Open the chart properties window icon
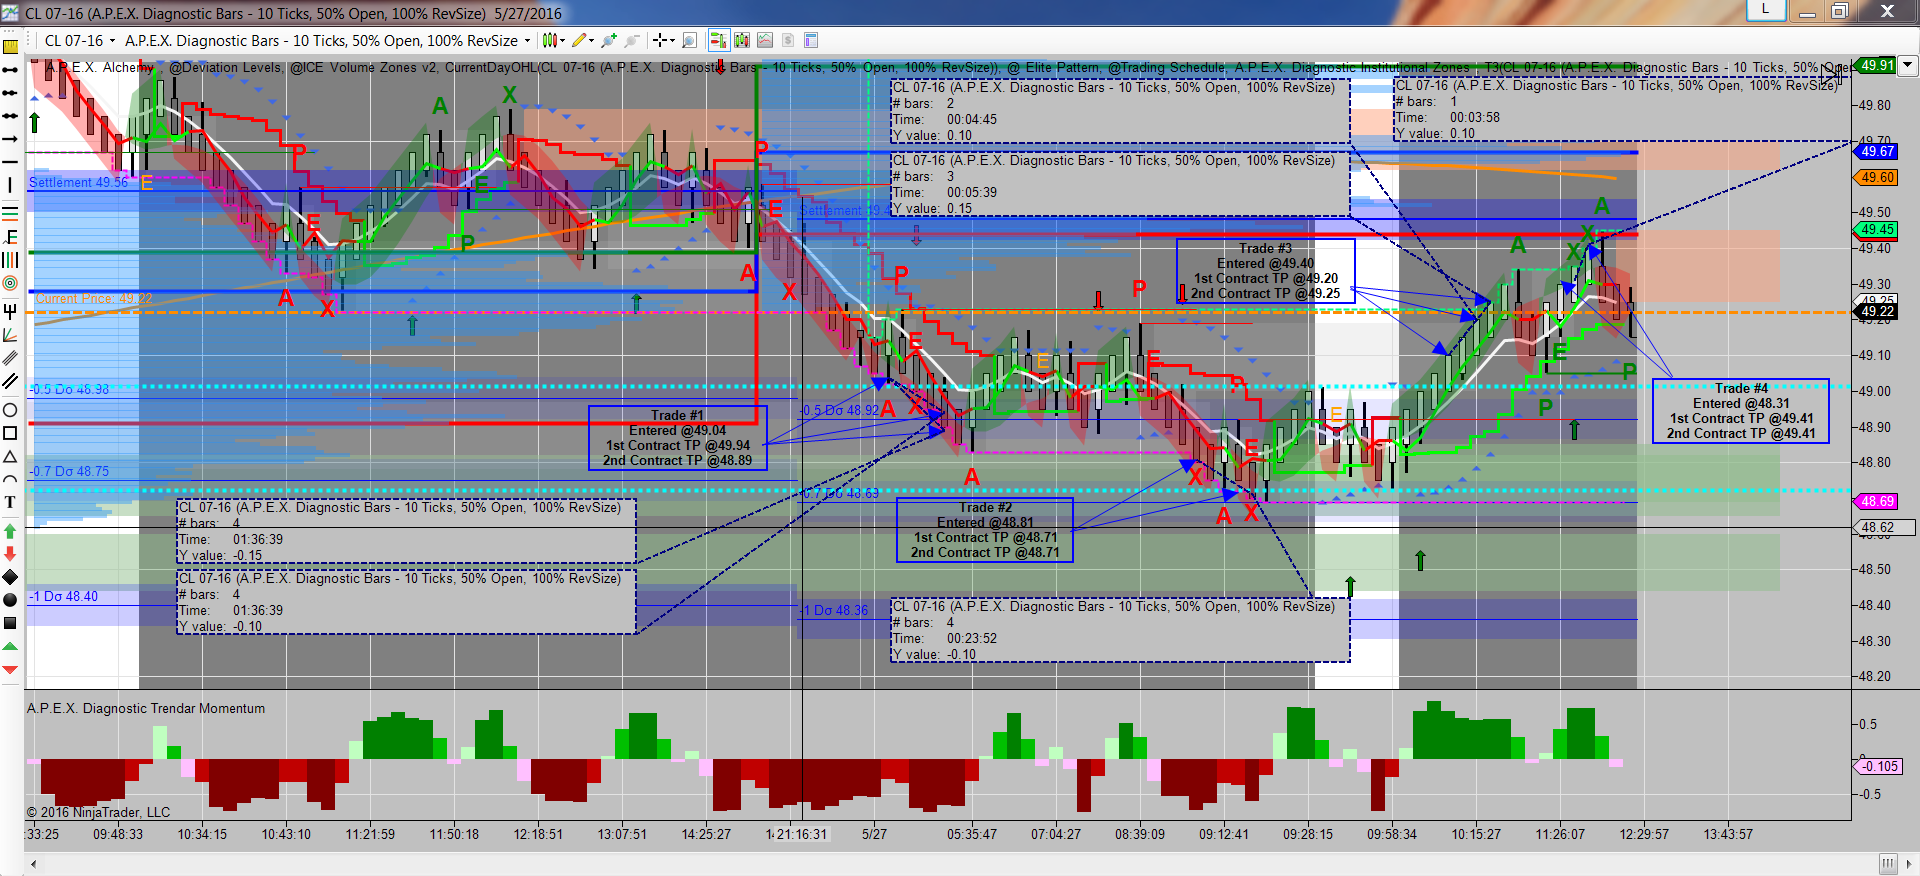 [811, 41]
